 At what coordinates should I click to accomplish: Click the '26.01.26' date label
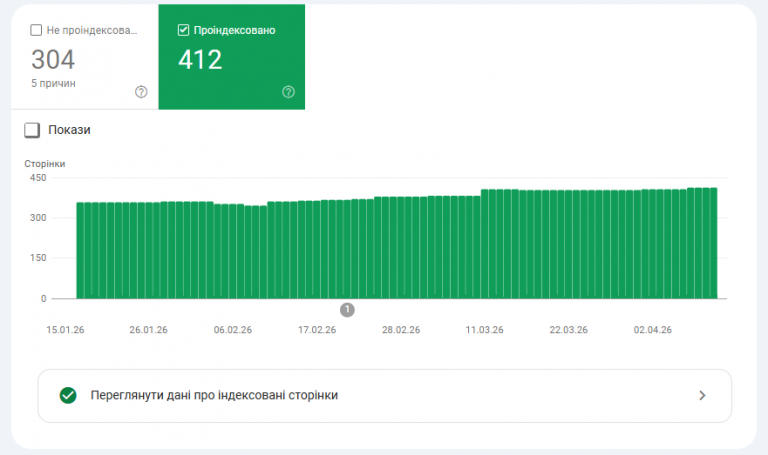148,330
